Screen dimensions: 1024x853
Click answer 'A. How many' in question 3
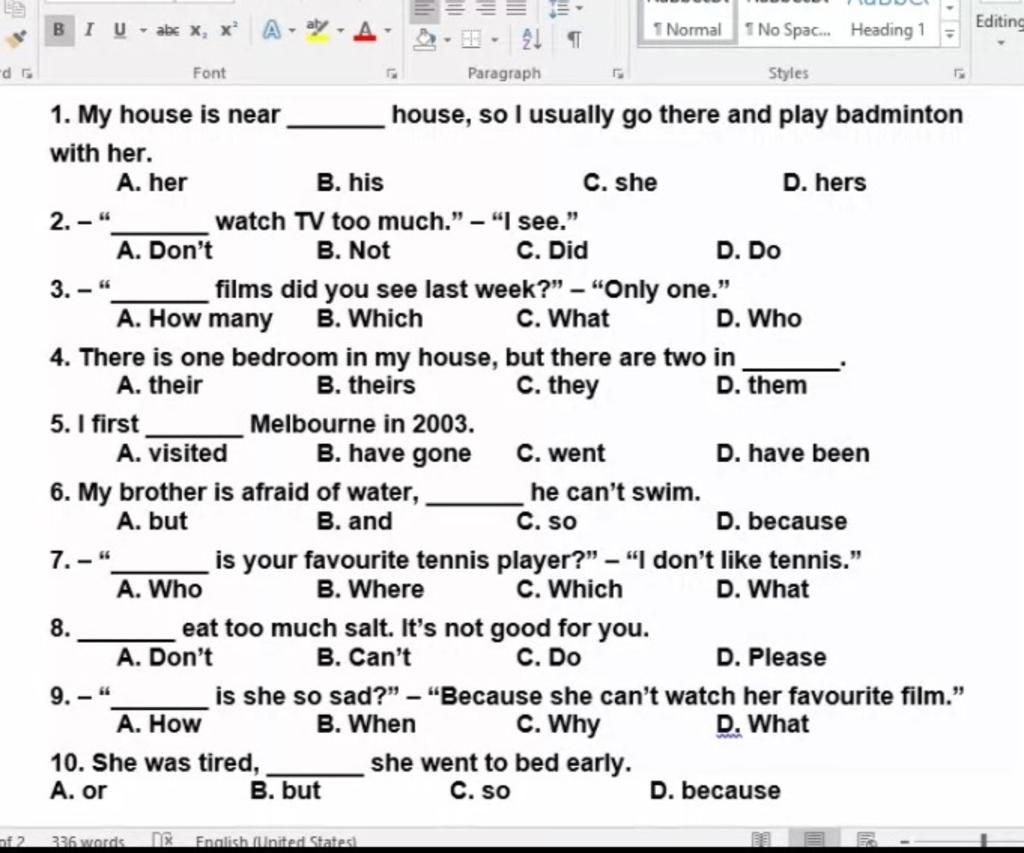coord(195,319)
